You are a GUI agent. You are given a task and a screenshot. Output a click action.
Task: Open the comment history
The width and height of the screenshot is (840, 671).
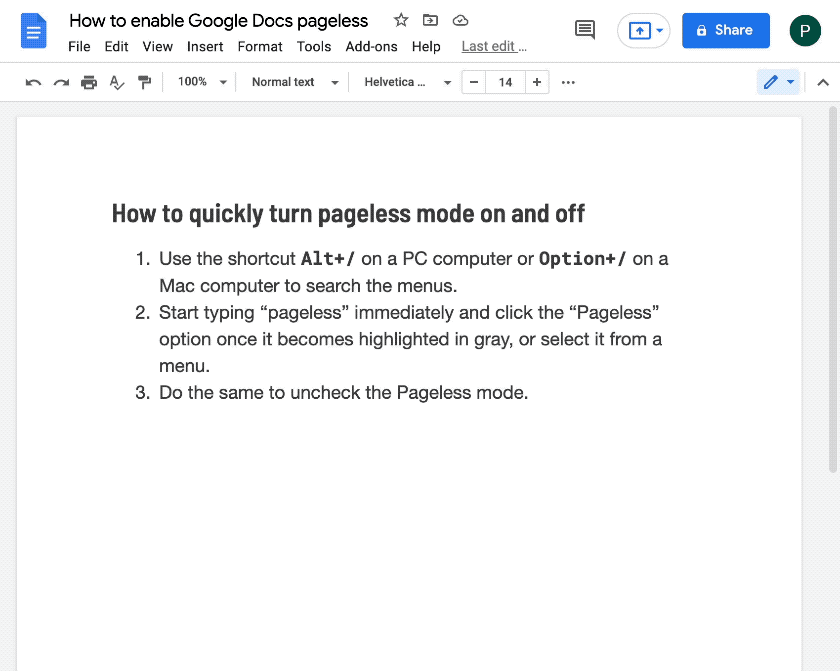click(x=585, y=30)
